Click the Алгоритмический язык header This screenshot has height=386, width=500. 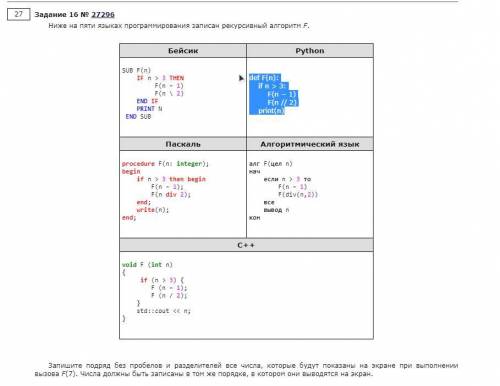pos(310,144)
